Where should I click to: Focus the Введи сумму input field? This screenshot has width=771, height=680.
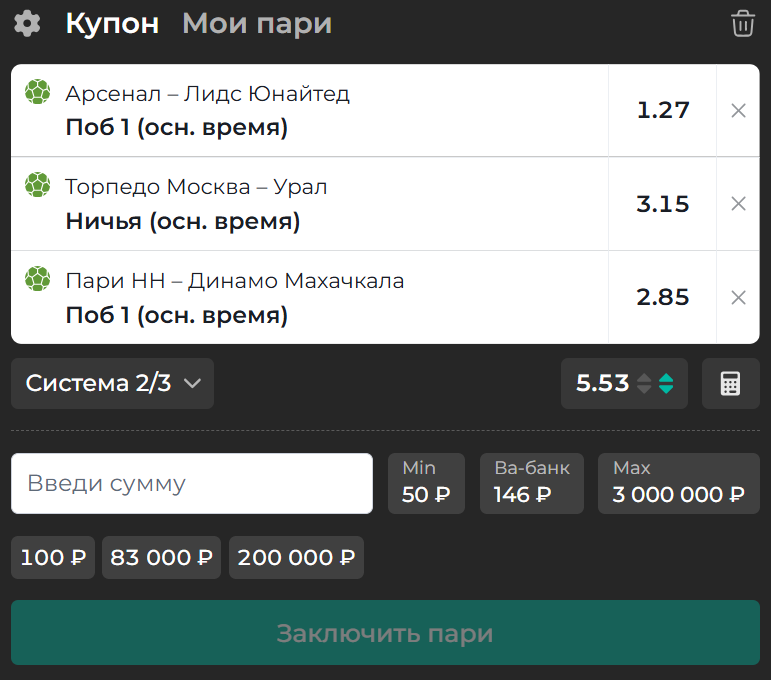point(192,484)
